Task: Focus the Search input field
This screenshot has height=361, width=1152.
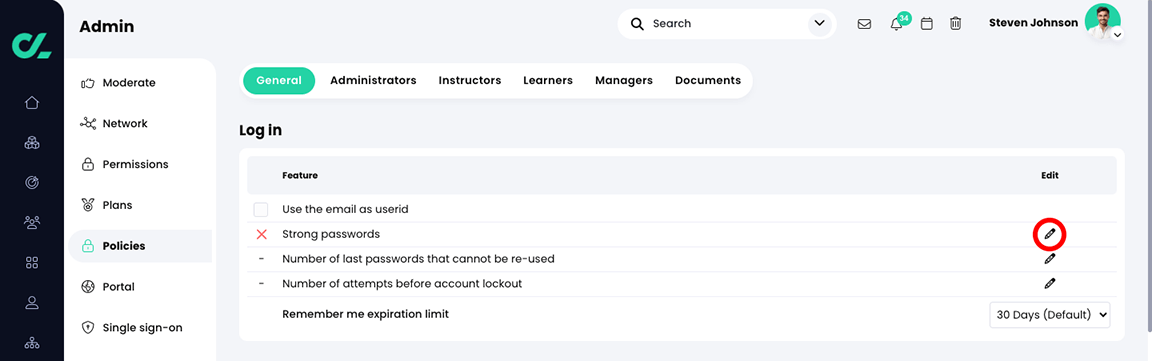Action: (x=727, y=24)
